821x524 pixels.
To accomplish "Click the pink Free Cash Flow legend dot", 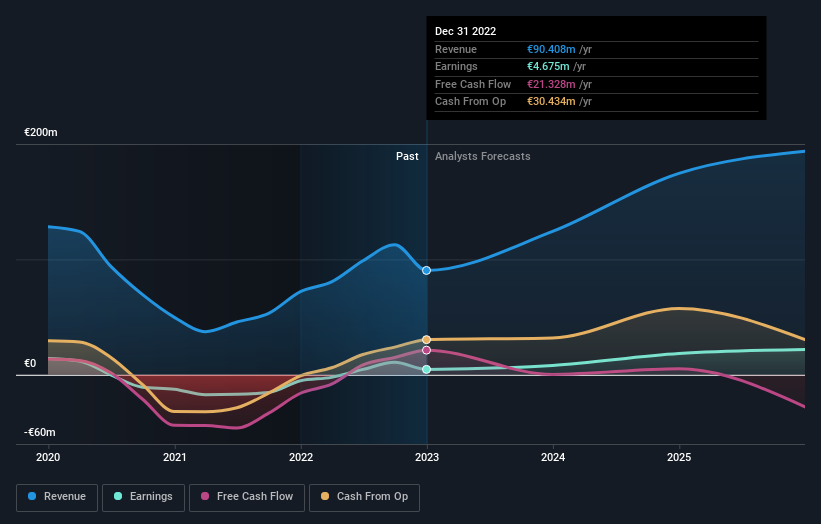I will [205, 496].
